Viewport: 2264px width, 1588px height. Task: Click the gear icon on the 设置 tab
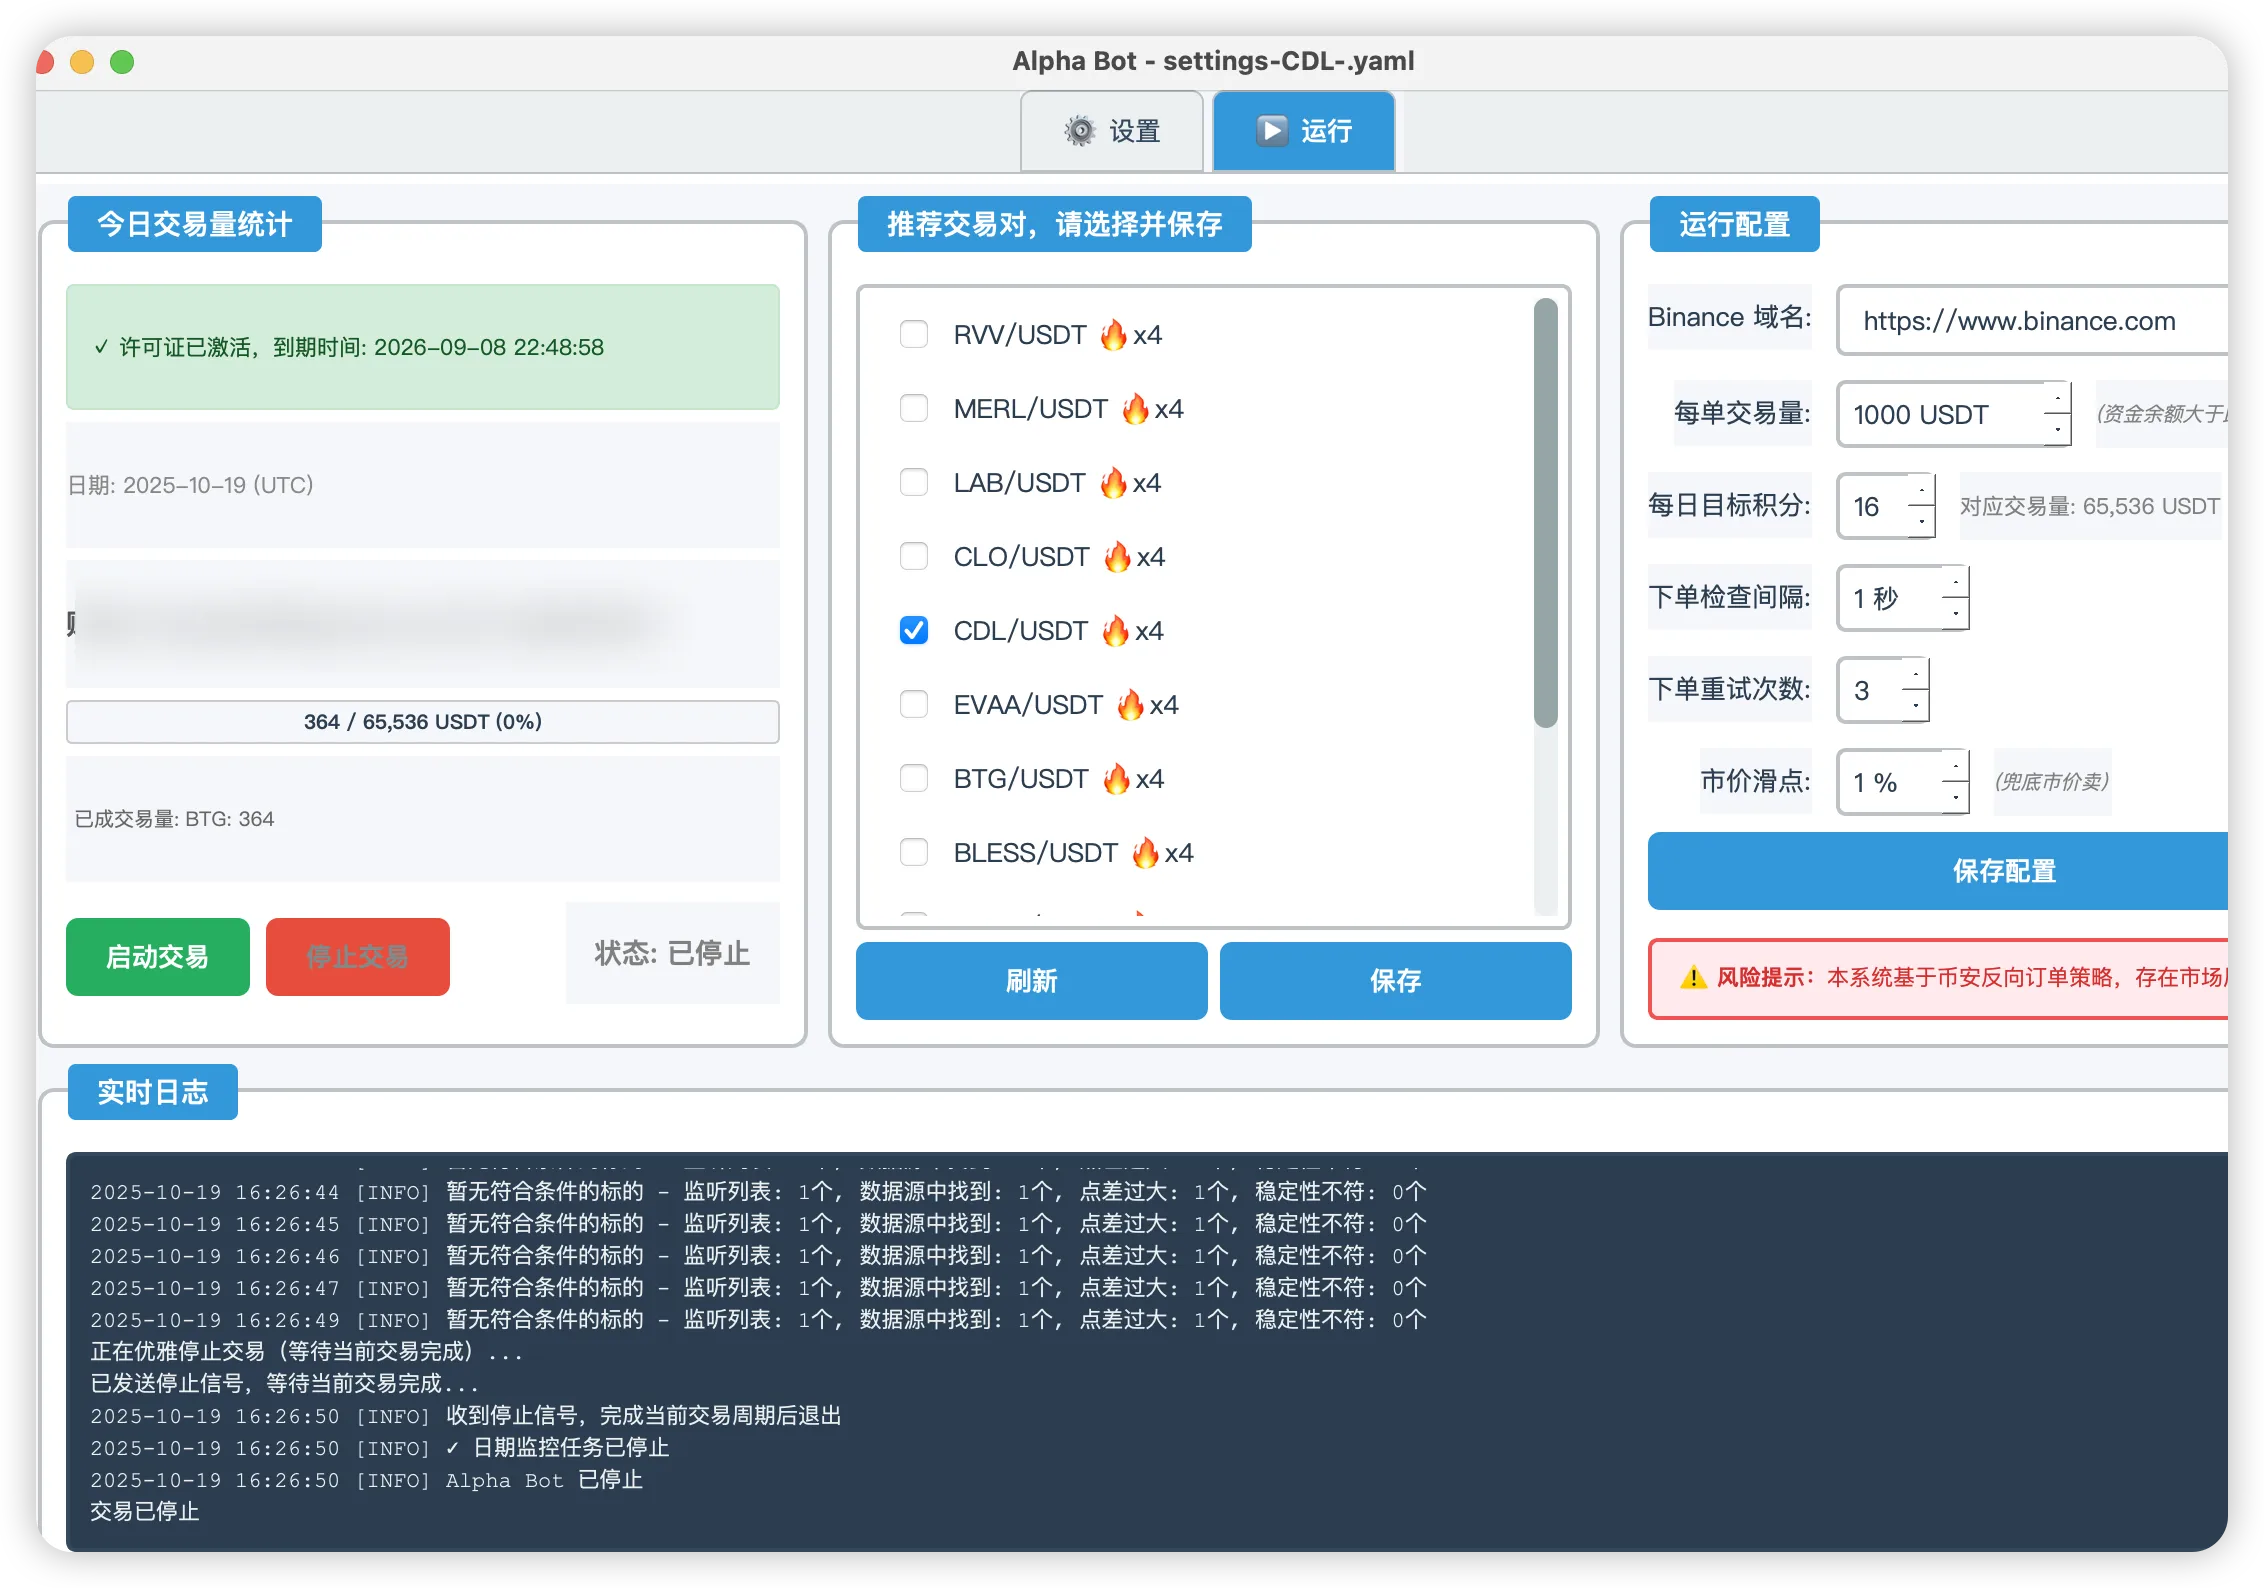[1079, 131]
